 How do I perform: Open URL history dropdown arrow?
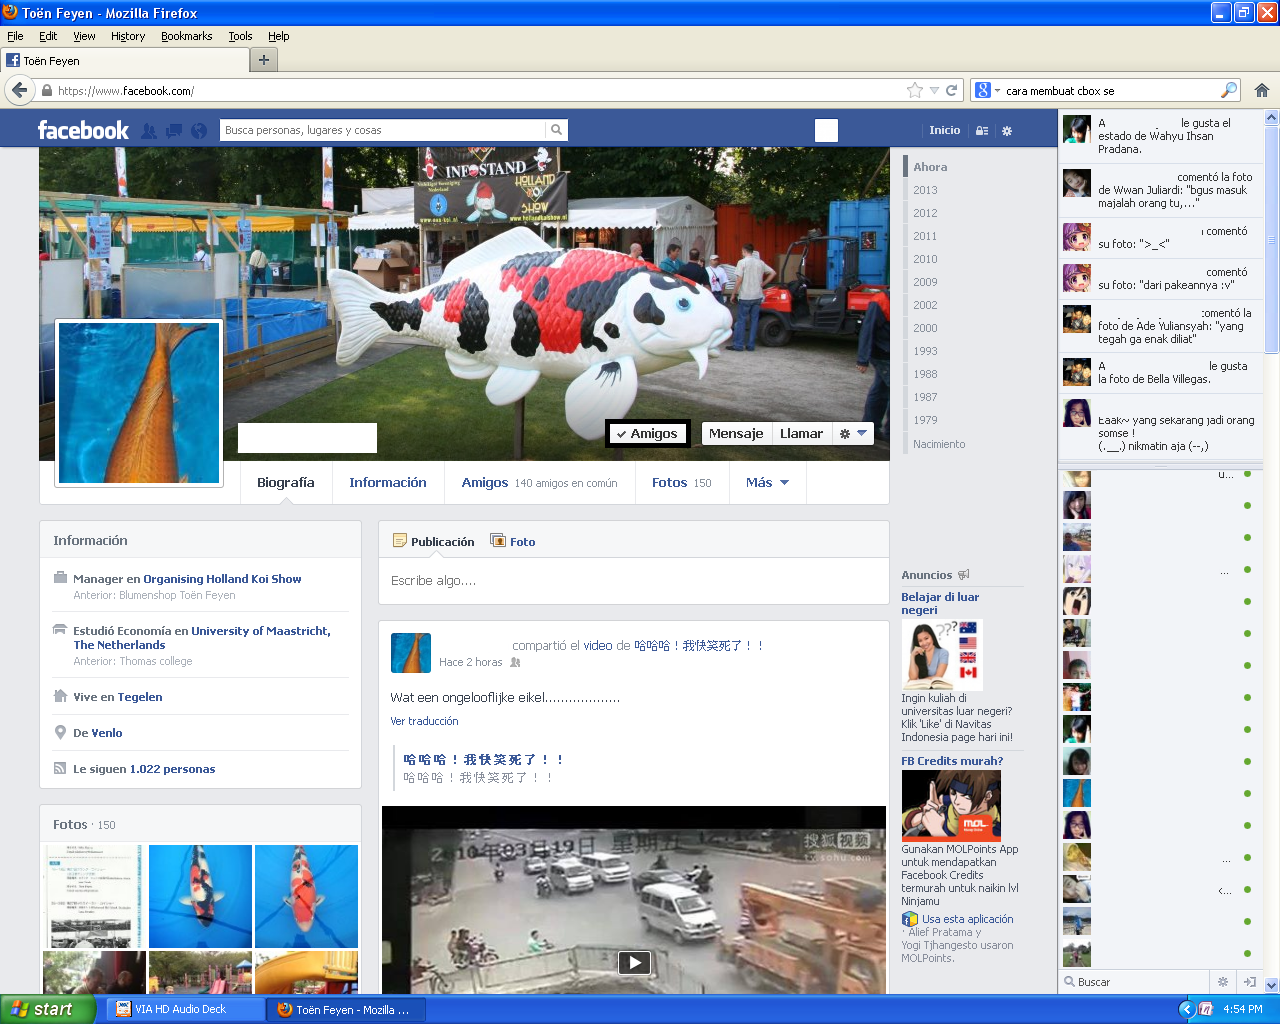click(934, 90)
